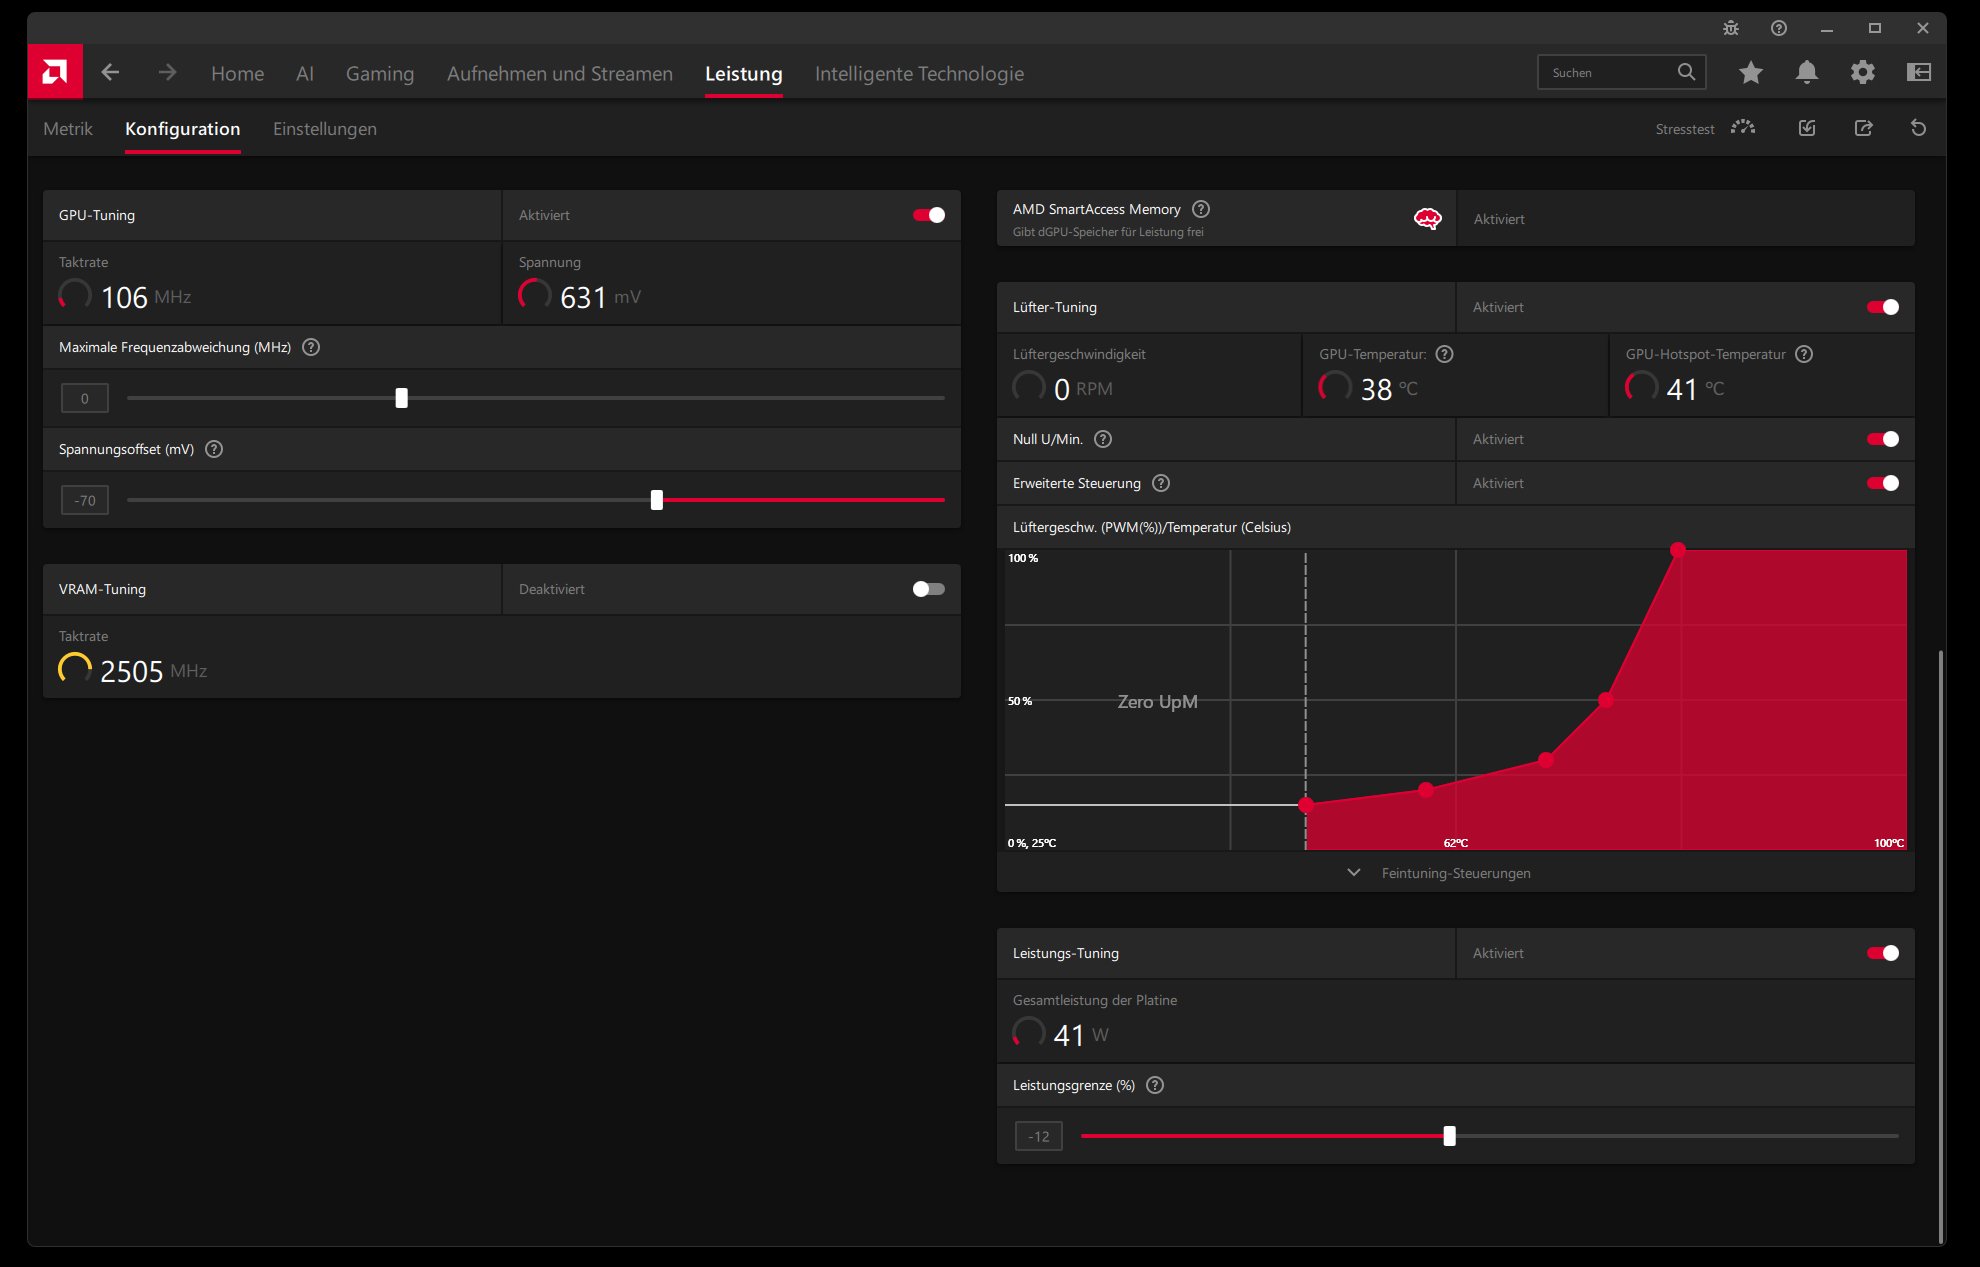Select the Leistung tab

743,73
